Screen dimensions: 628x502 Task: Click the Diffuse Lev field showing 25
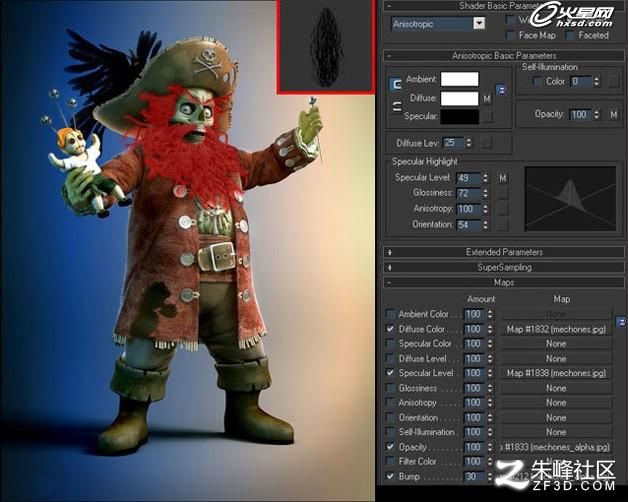point(453,143)
